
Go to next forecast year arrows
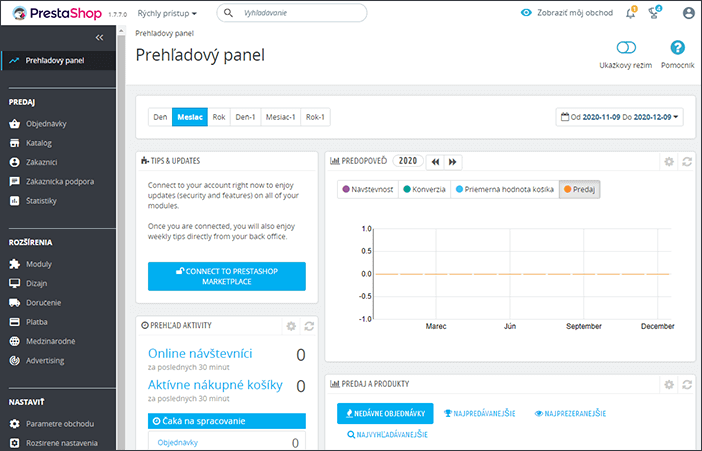point(453,161)
